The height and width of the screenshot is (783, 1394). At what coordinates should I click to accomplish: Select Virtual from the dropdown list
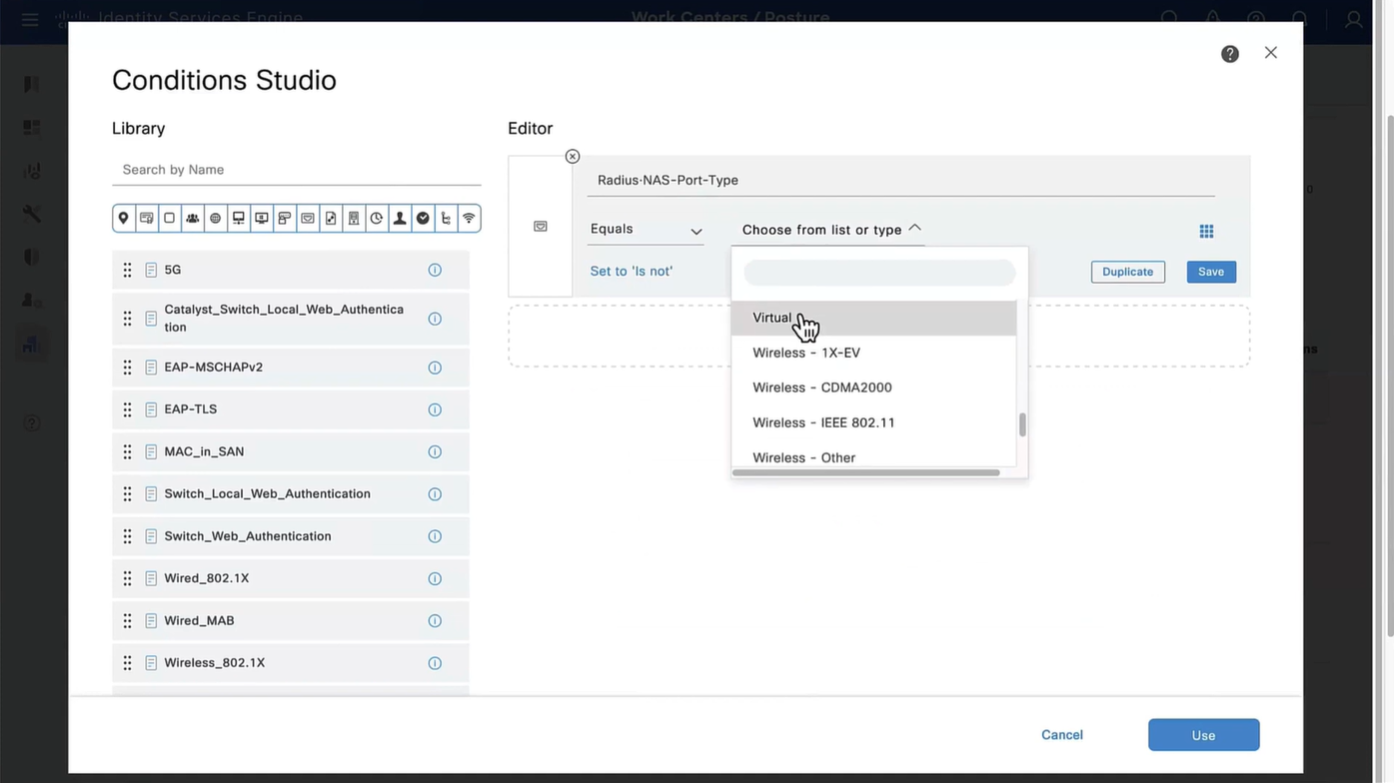(772, 318)
